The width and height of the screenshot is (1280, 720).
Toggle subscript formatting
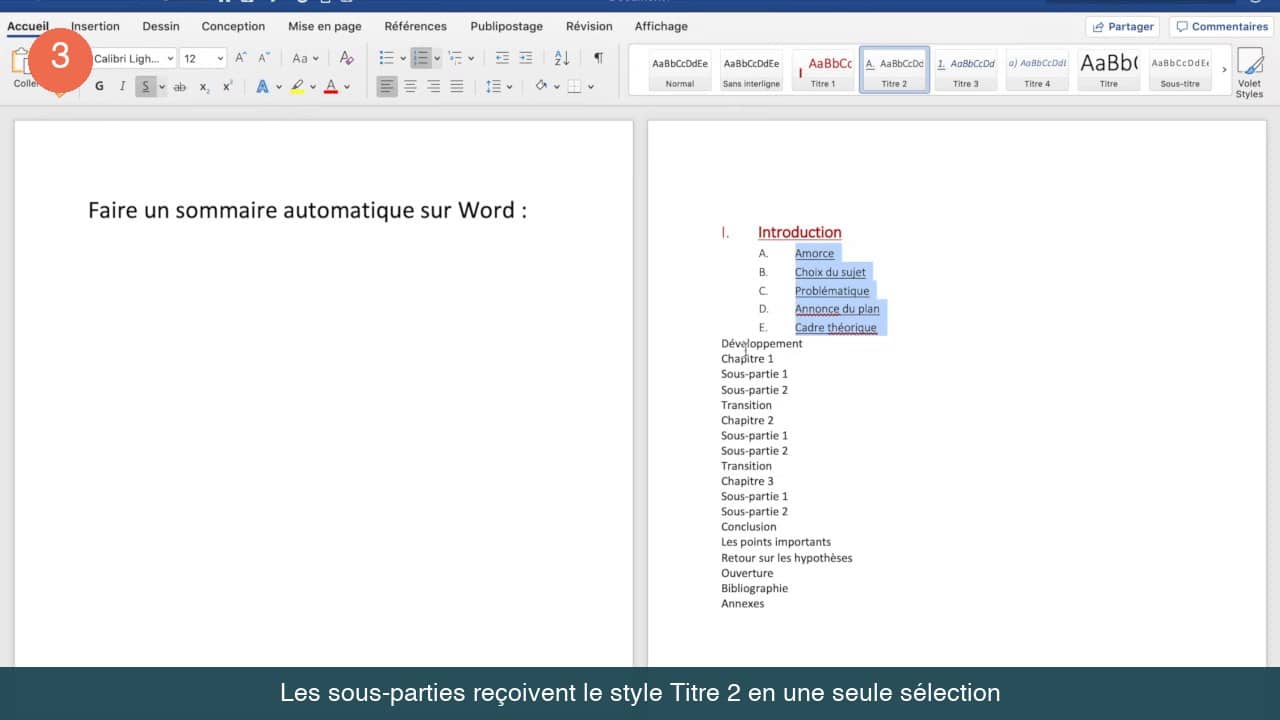click(x=204, y=87)
